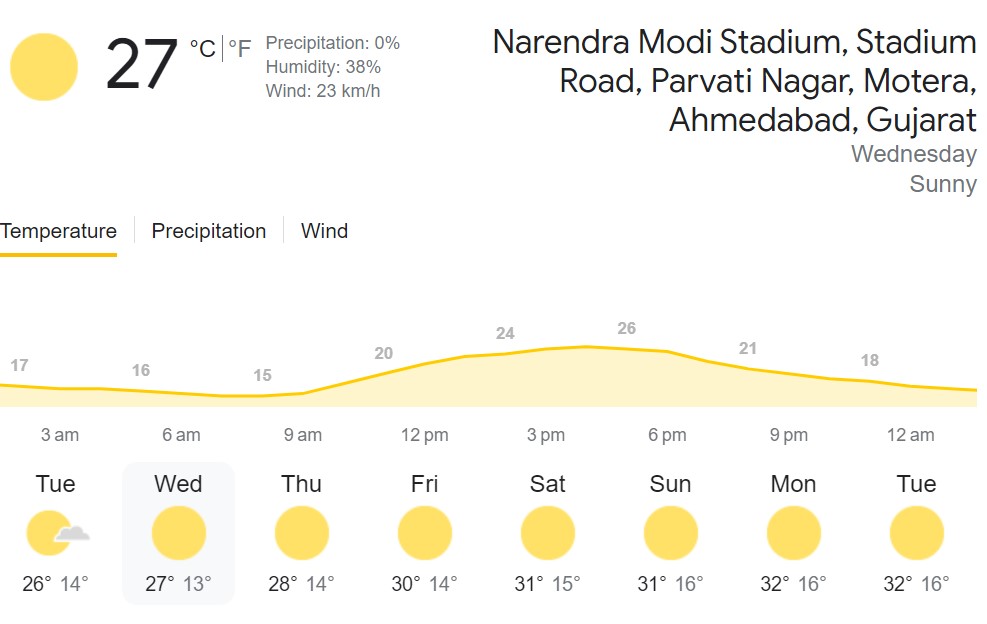The width and height of the screenshot is (987, 624).
Task: Click the sun icon for Thu
Action: tap(302, 533)
